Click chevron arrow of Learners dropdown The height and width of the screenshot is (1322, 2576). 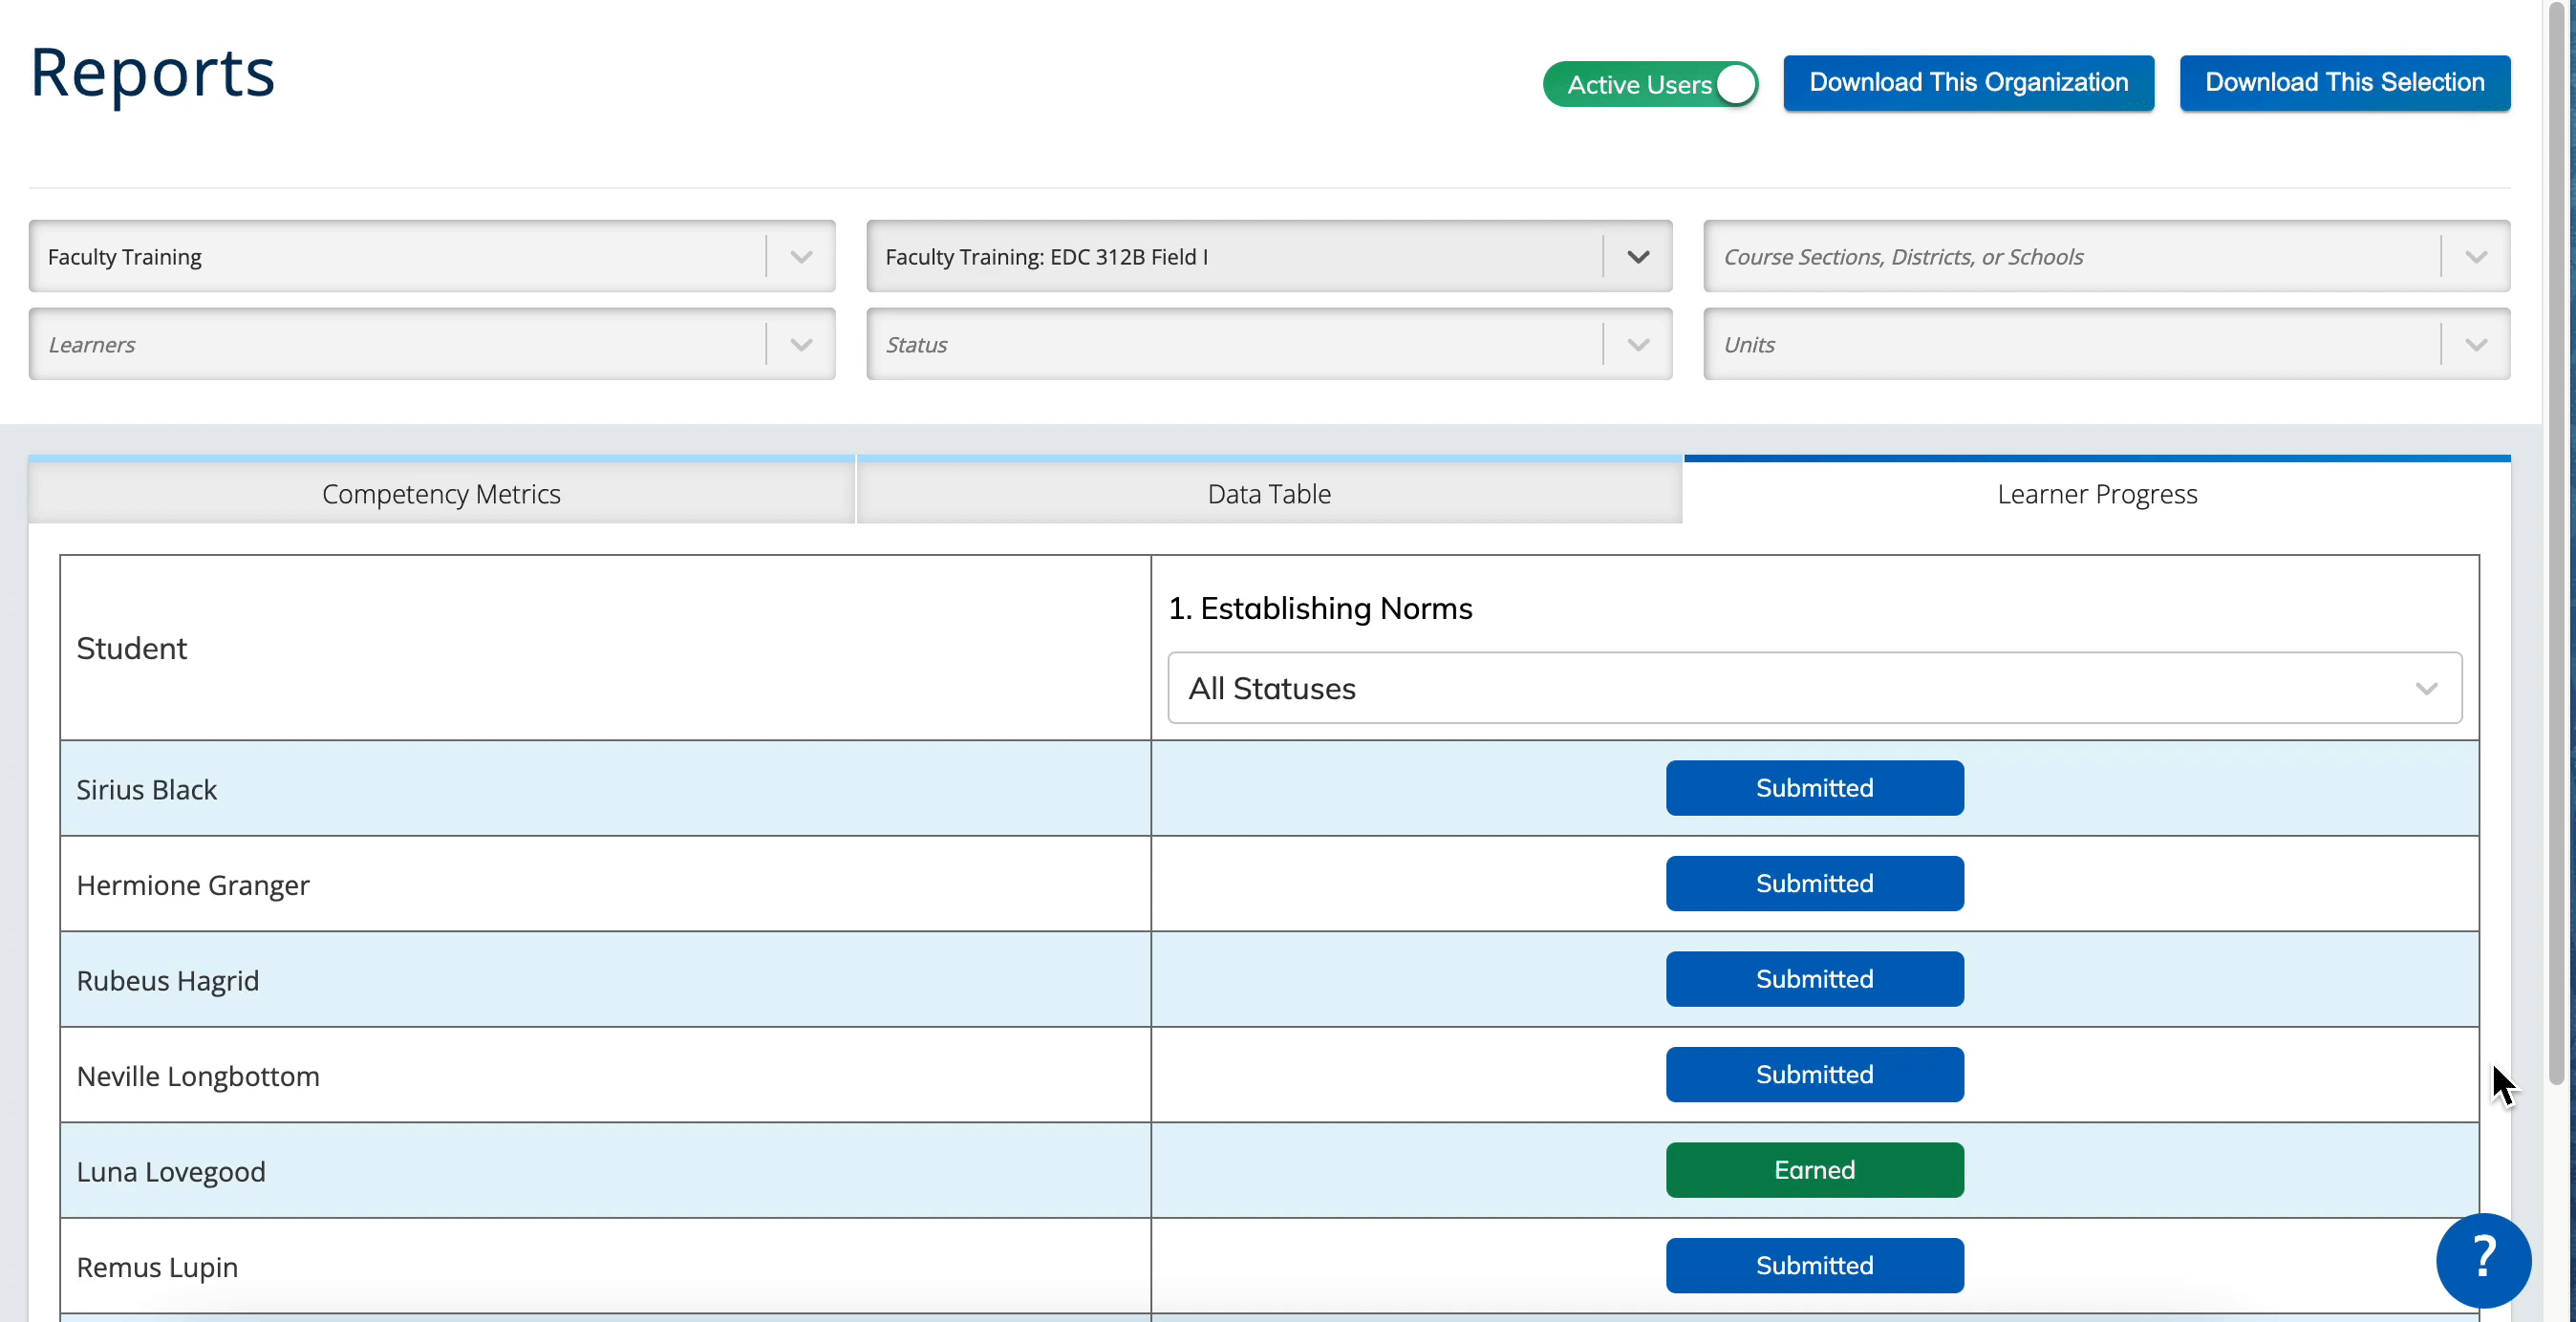point(801,345)
